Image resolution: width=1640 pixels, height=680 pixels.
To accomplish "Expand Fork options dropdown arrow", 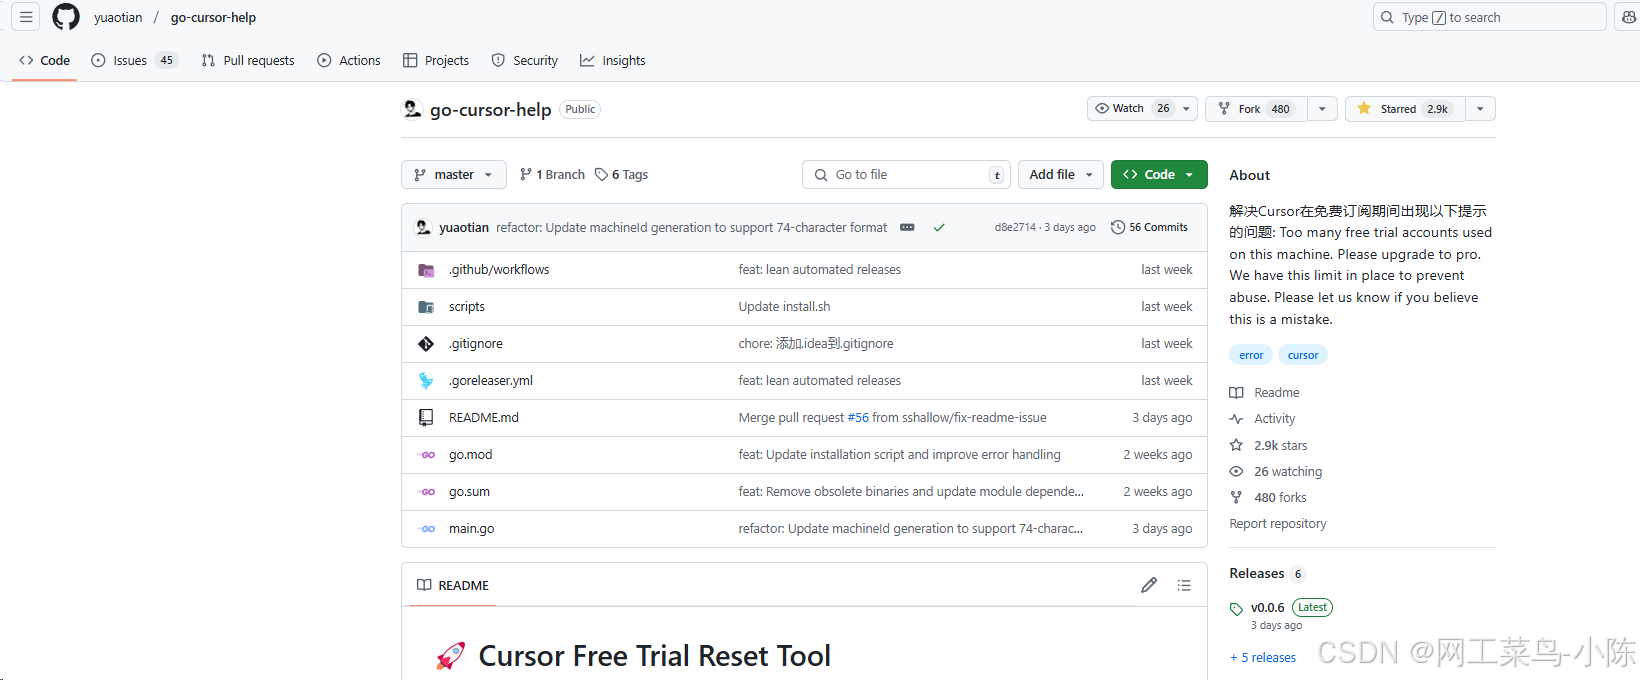I will tap(1322, 109).
